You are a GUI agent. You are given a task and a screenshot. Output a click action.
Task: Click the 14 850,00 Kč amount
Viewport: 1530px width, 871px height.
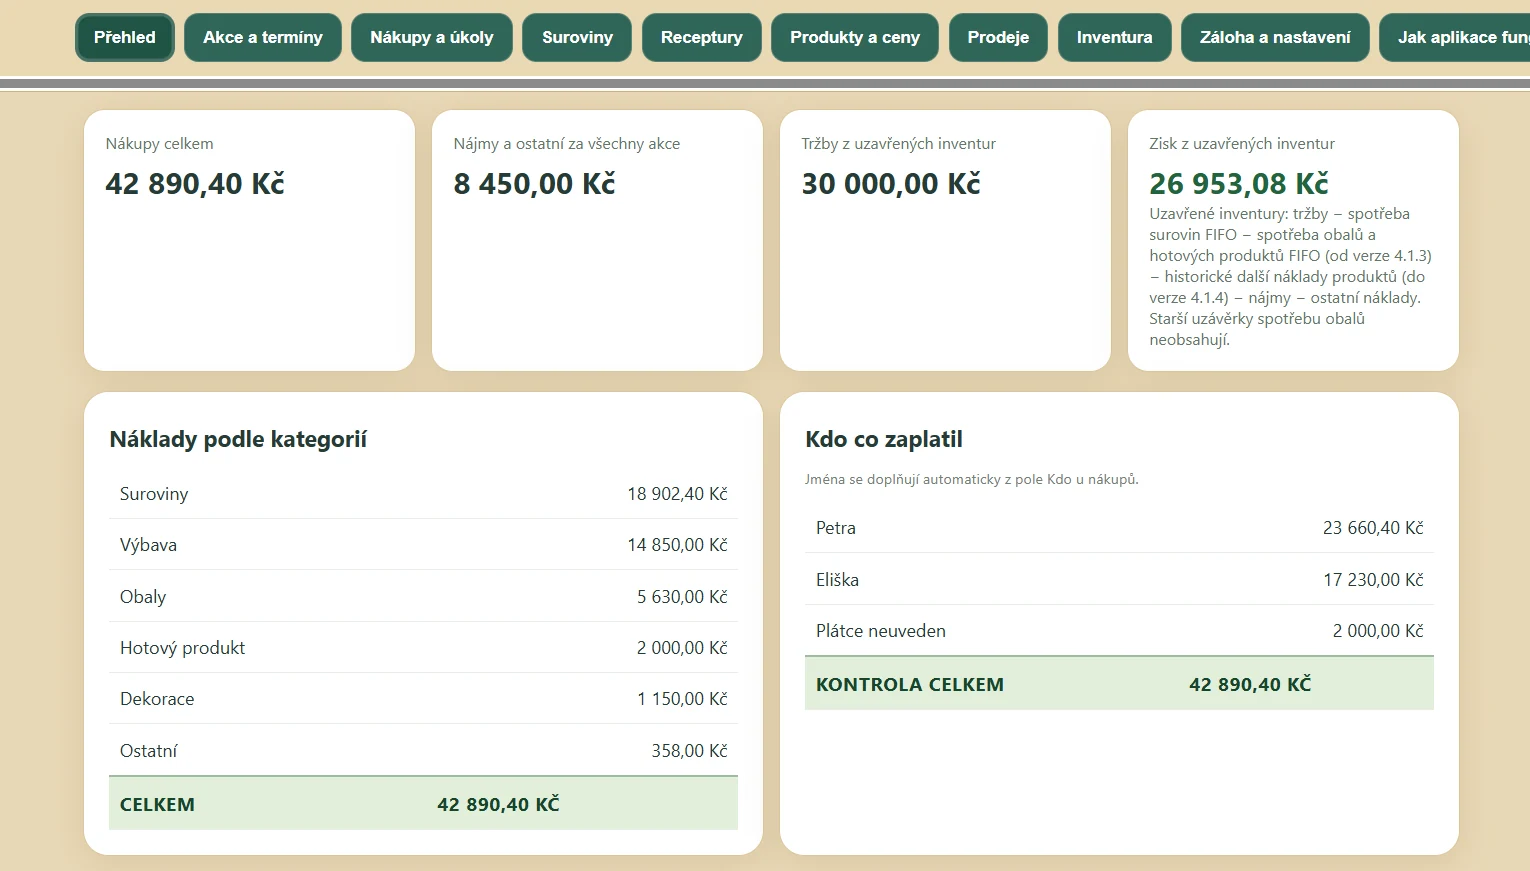pyautogui.click(x=677, y=545)
